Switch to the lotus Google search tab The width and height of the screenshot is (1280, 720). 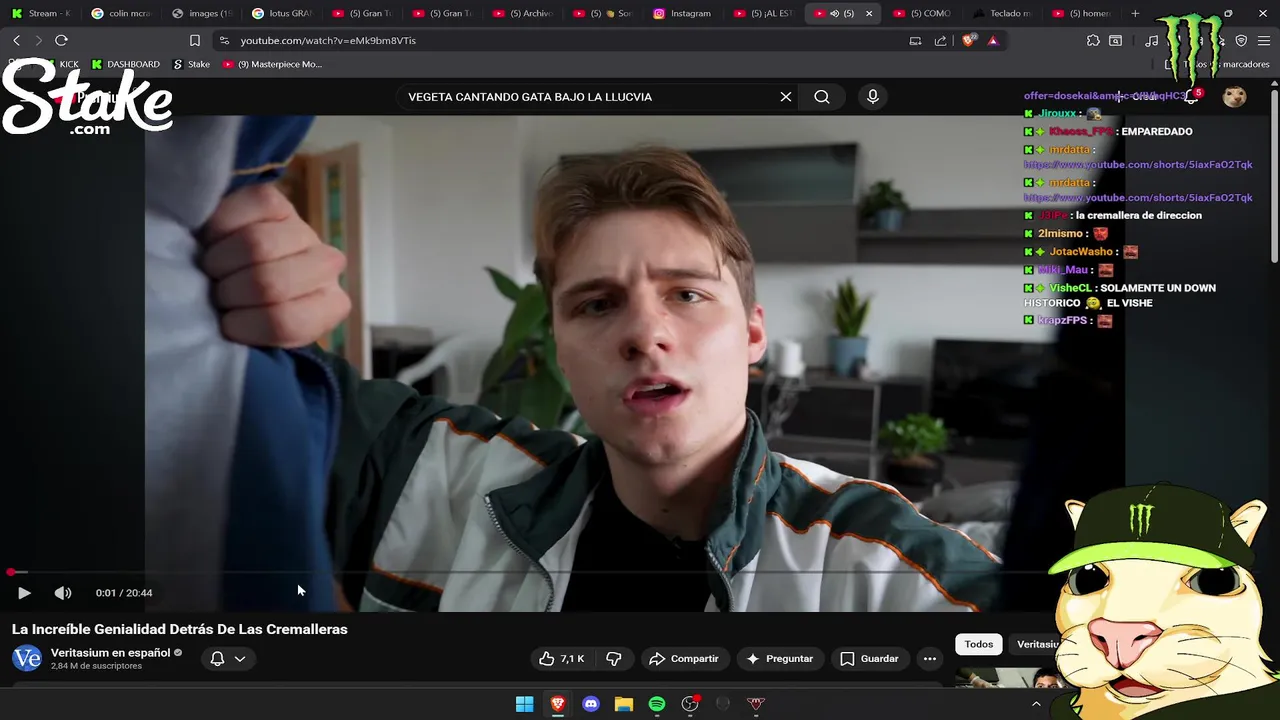281,13
